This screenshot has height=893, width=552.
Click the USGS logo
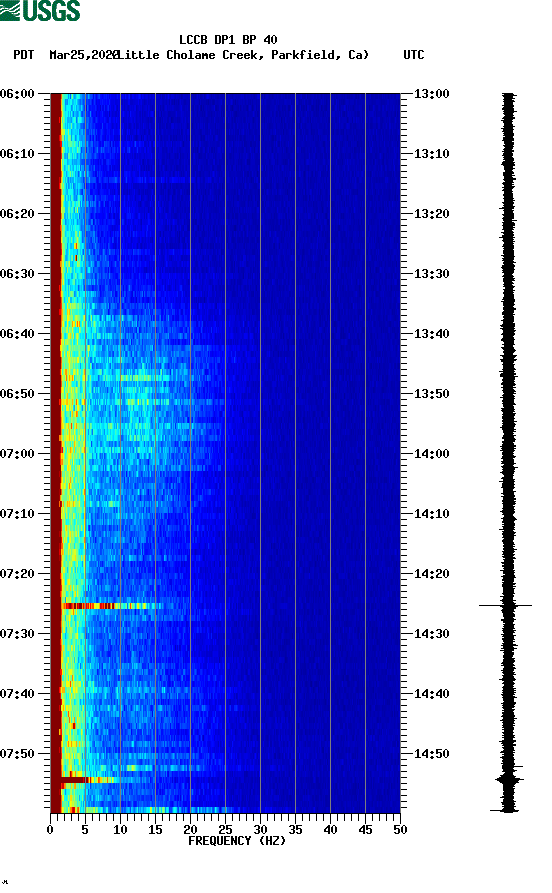[40, 10]
